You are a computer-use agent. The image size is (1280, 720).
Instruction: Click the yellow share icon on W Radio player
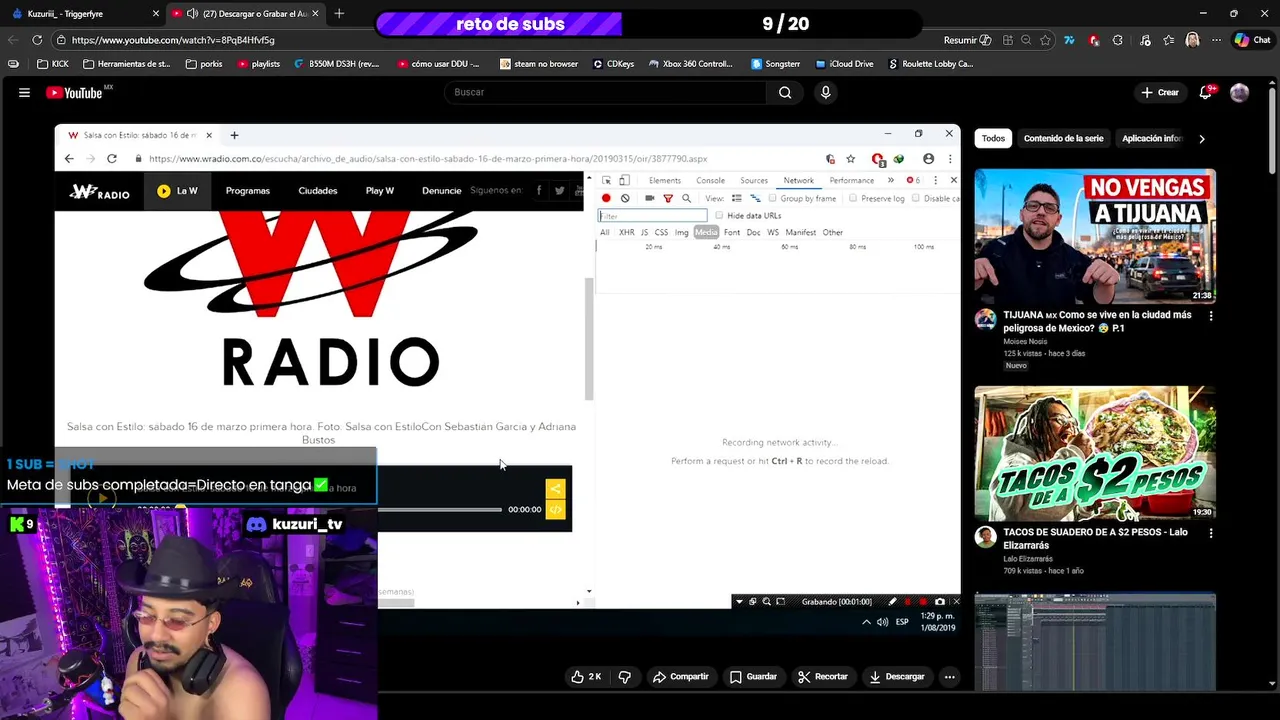(x=555, y=489)
